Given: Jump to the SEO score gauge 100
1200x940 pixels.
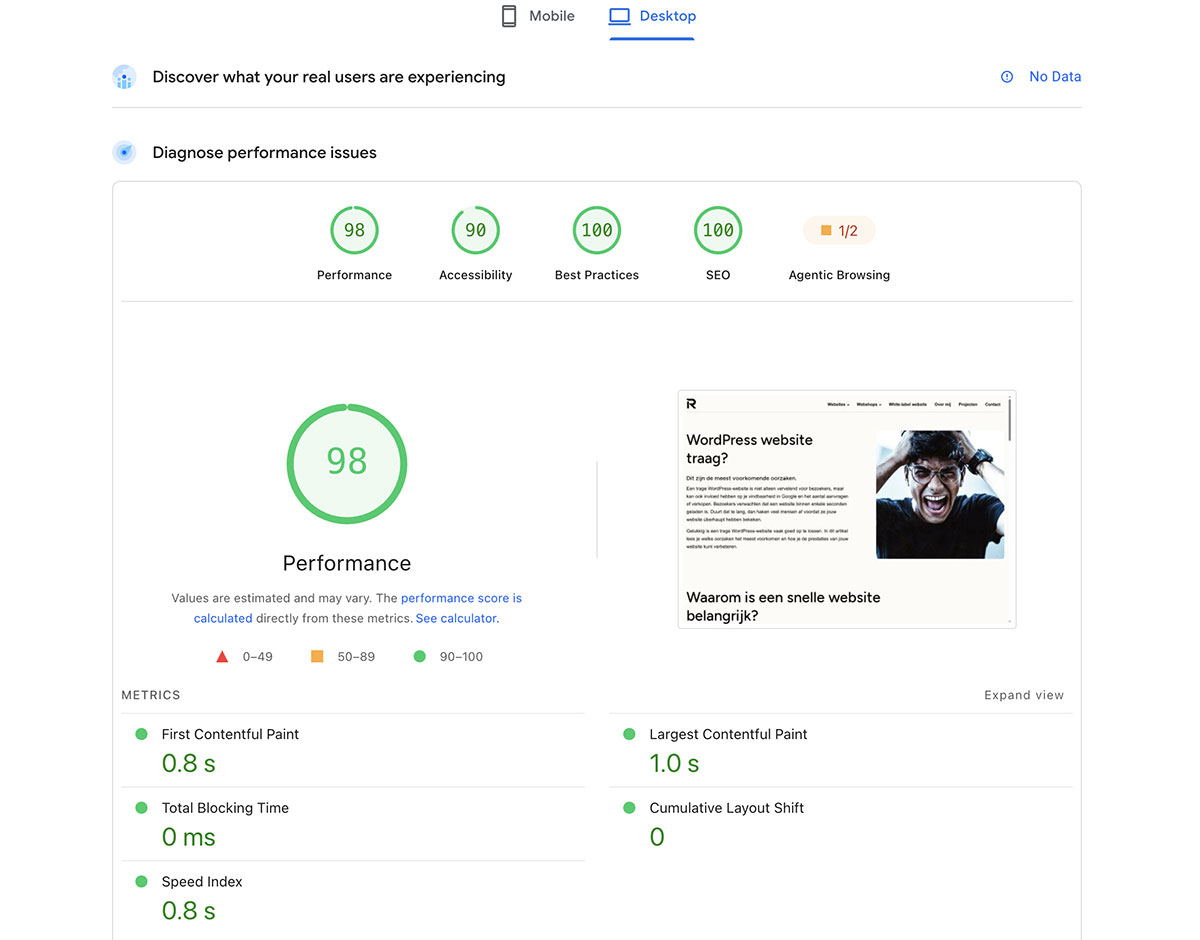Looking at the screenshot, I should click(718, 230).
